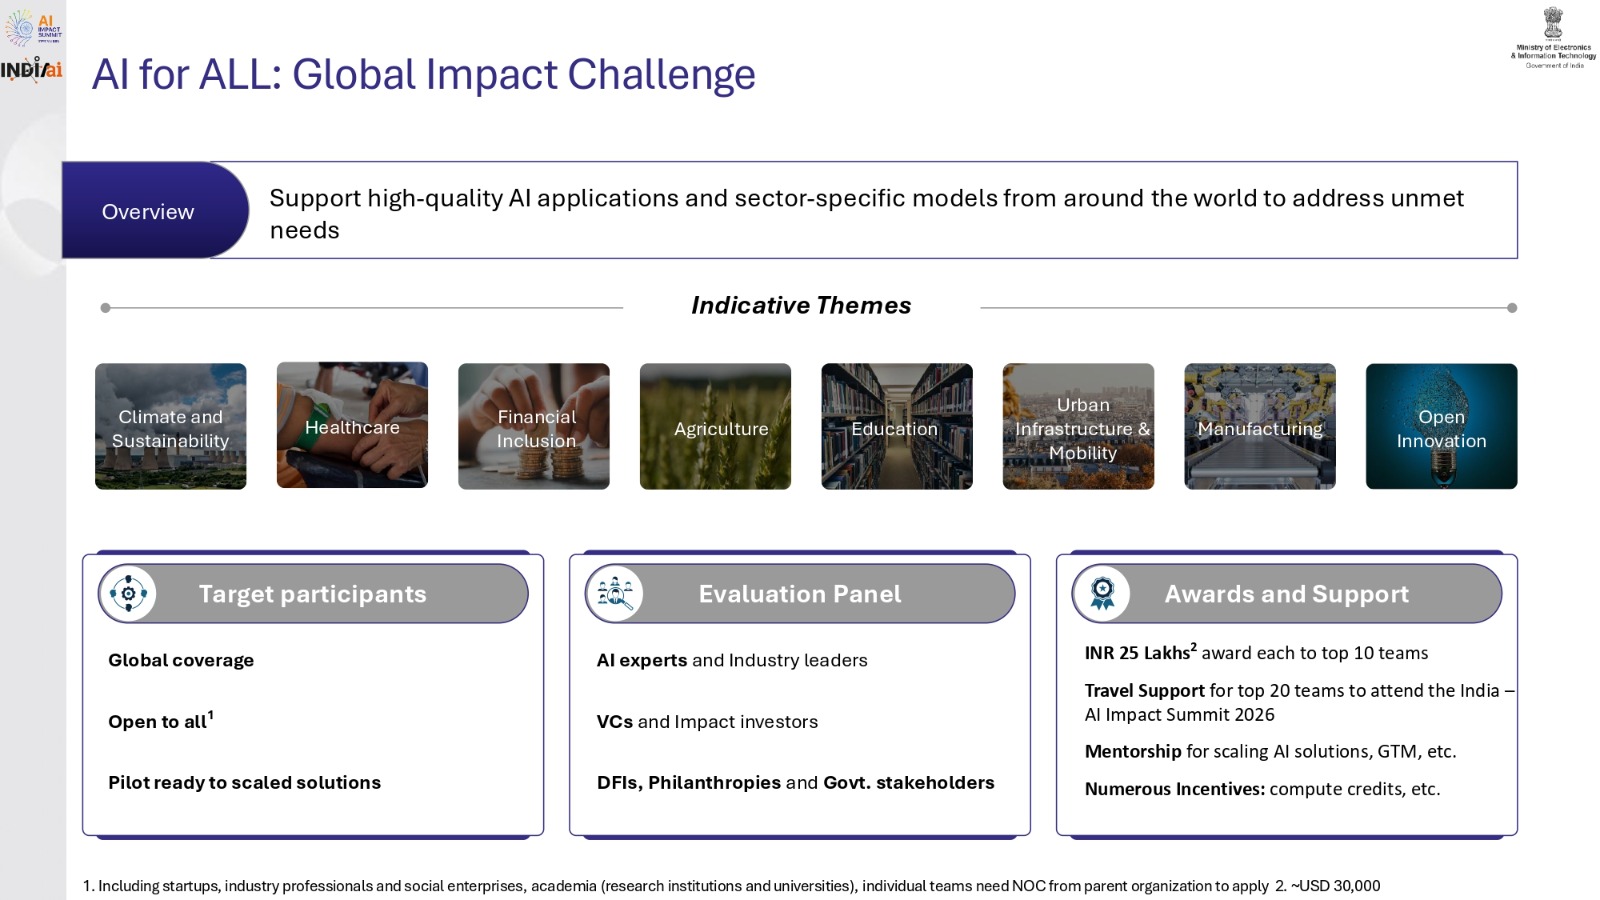The width and height of the screenshot is (1600, 900).
Task: Click the Overview label button
Action: click(x=148, y=211)
